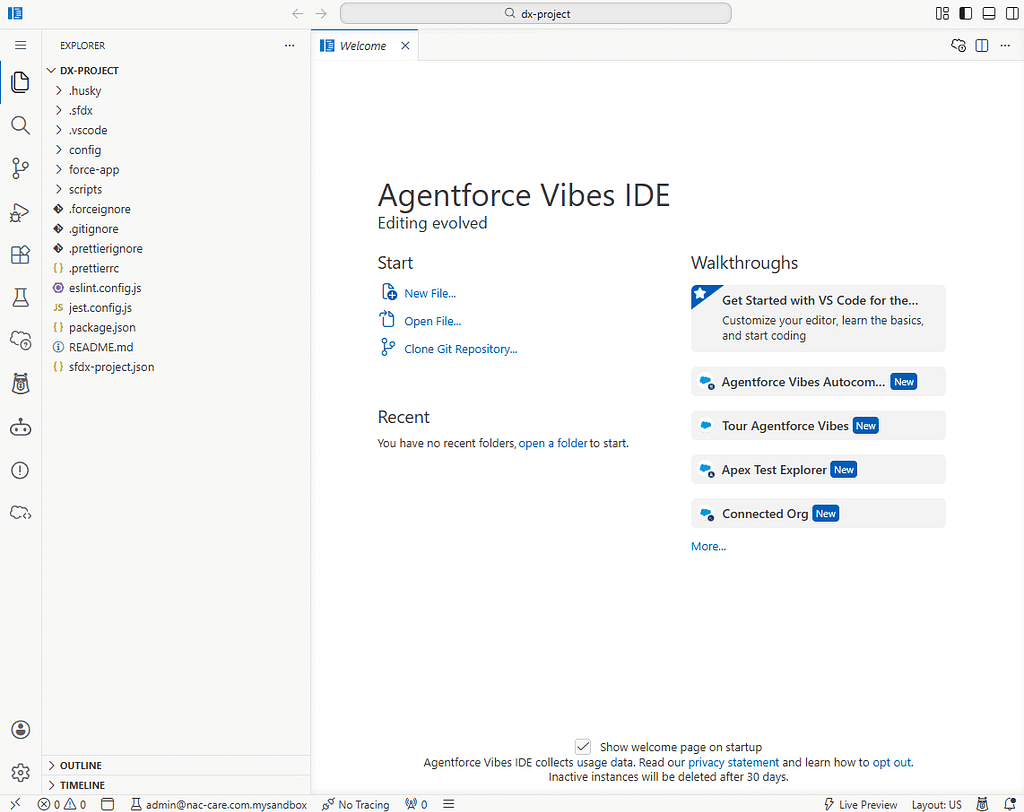Open Agentforce Vibes Autocomplete walkthrough
Viewport: 1024px width, 812px height.
[818, 382]
